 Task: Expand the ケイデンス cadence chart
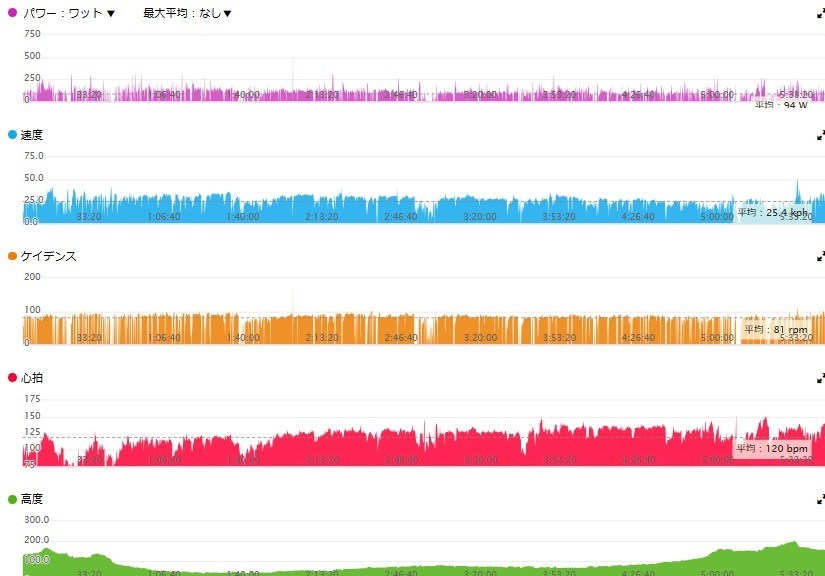pos(821,256)
